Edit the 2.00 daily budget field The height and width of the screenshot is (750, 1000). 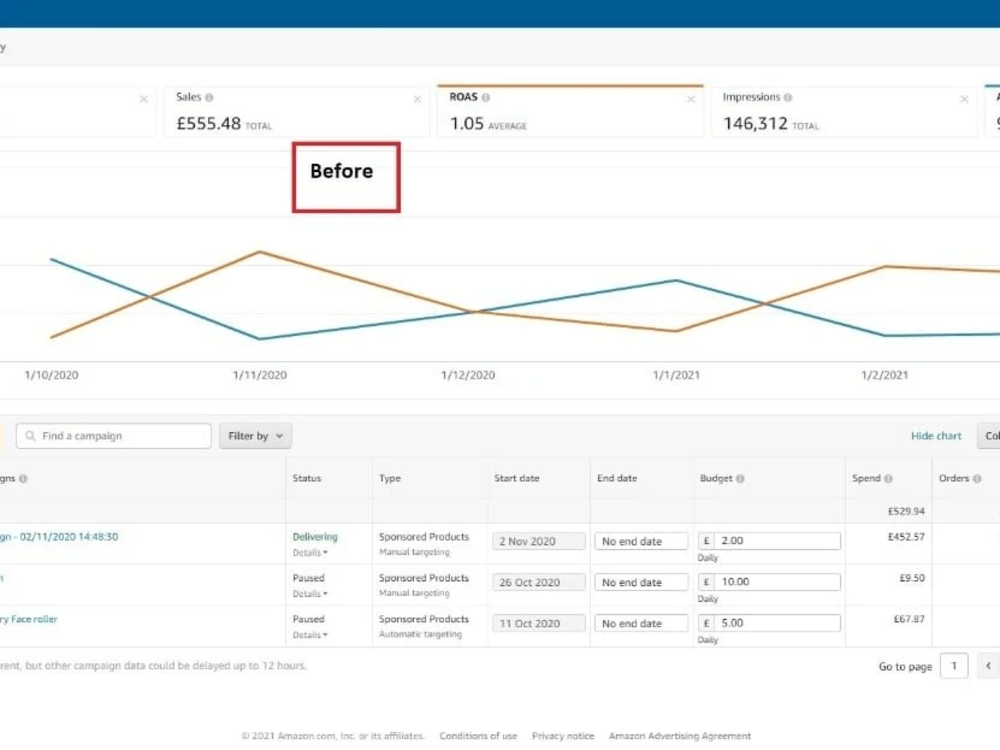(769, 541)
